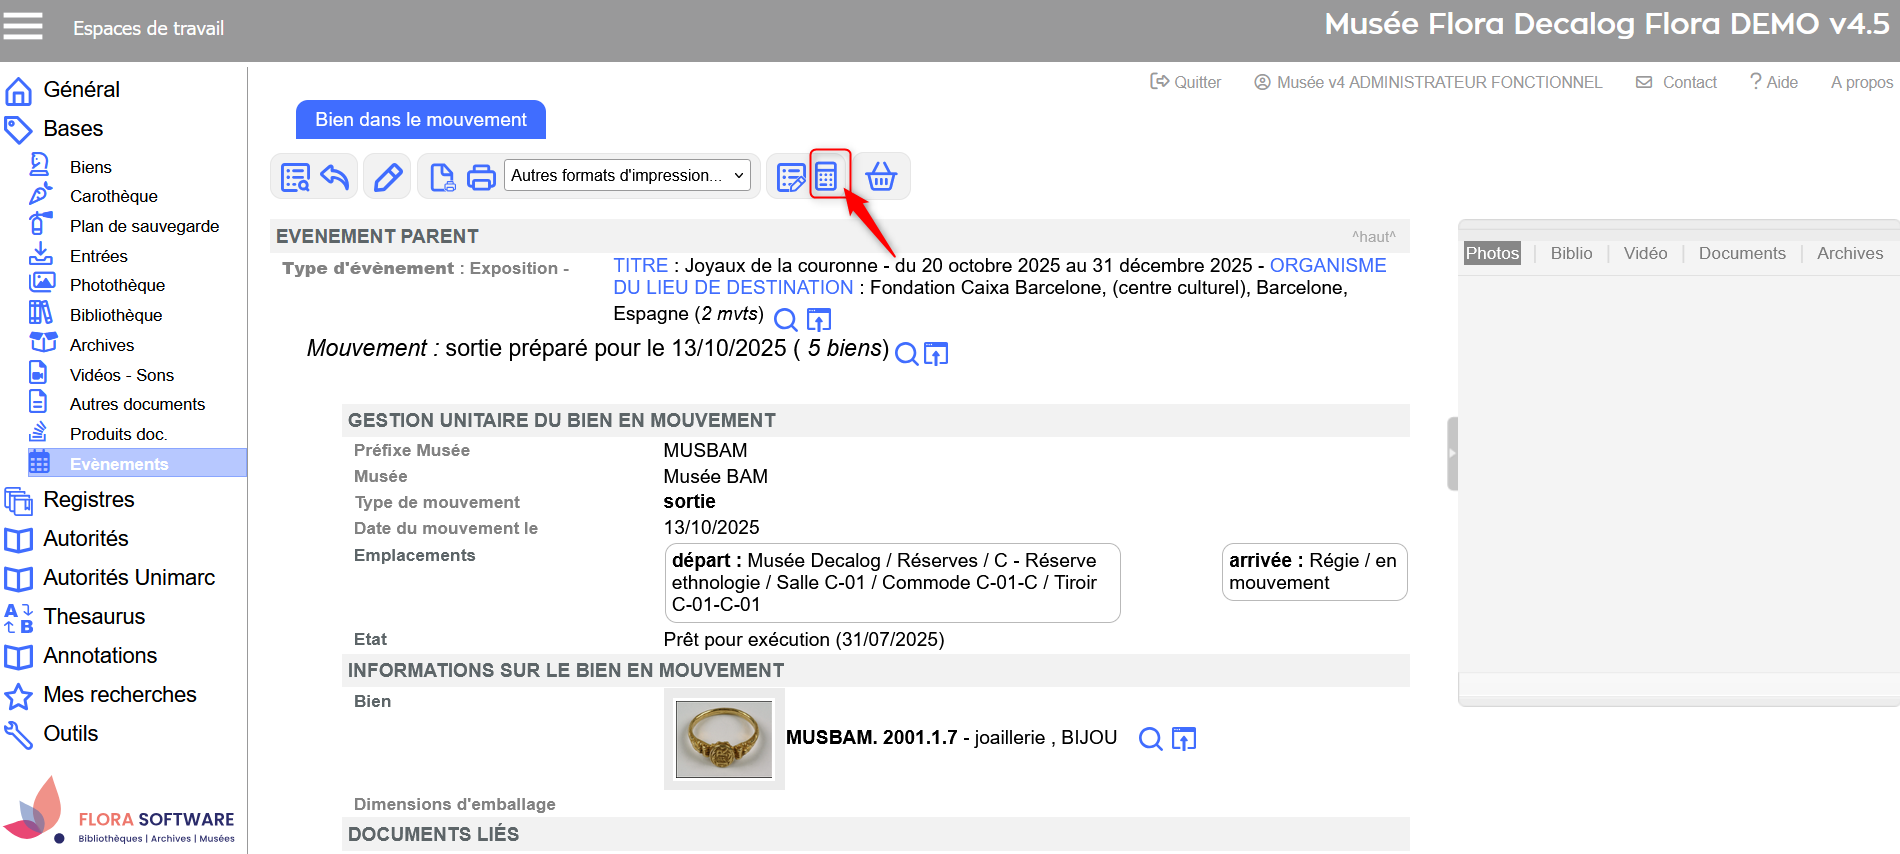The image size is (1900, 854).
Task: Open the Autres formats d'impression dropdown
Action: click(x=627, y=176)
